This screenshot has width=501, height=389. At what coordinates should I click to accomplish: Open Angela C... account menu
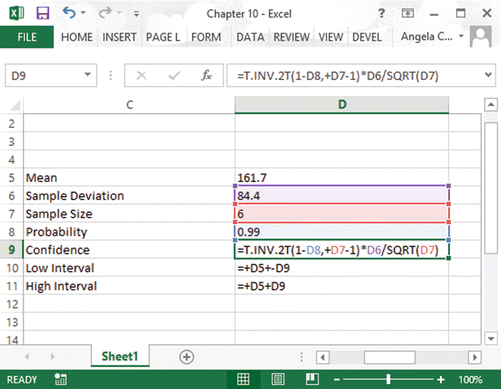pos(432,36)
